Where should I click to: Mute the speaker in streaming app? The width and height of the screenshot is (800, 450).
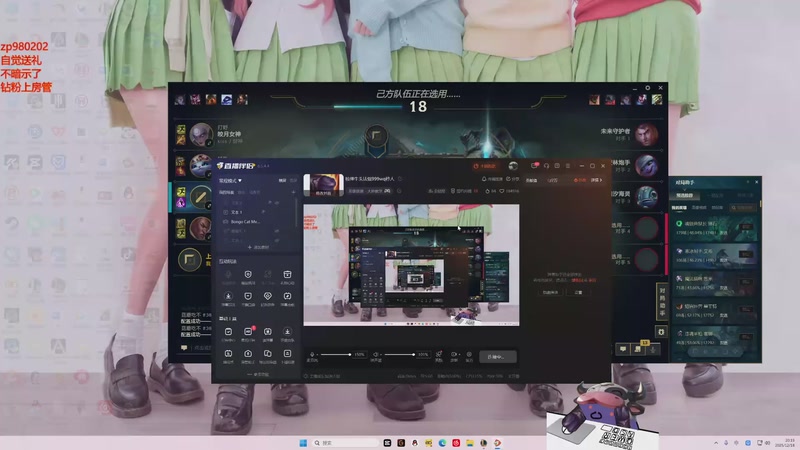[x=376, y=354]
